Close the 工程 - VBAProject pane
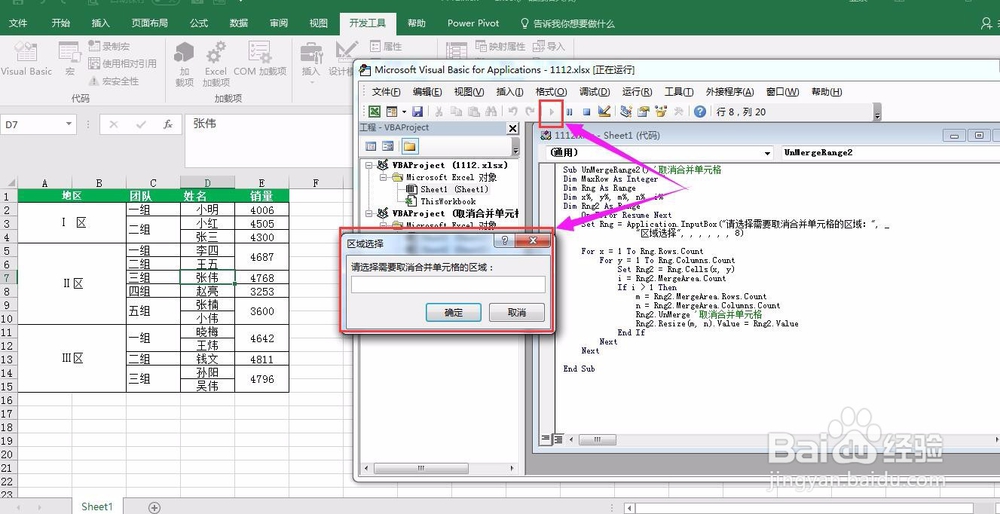 click(512, 128)
